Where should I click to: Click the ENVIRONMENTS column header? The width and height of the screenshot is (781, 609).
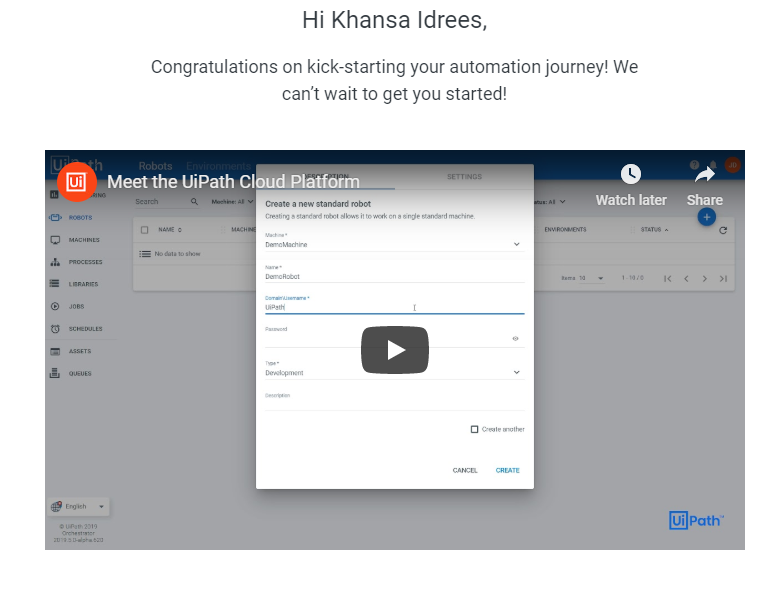[x=565, y=230]
